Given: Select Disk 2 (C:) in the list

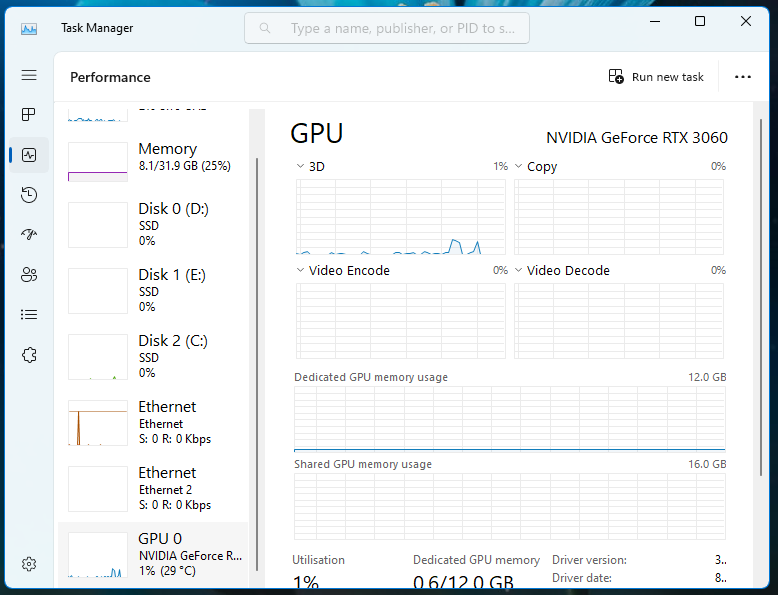Looking at the screenshot, I should [153, 357].
